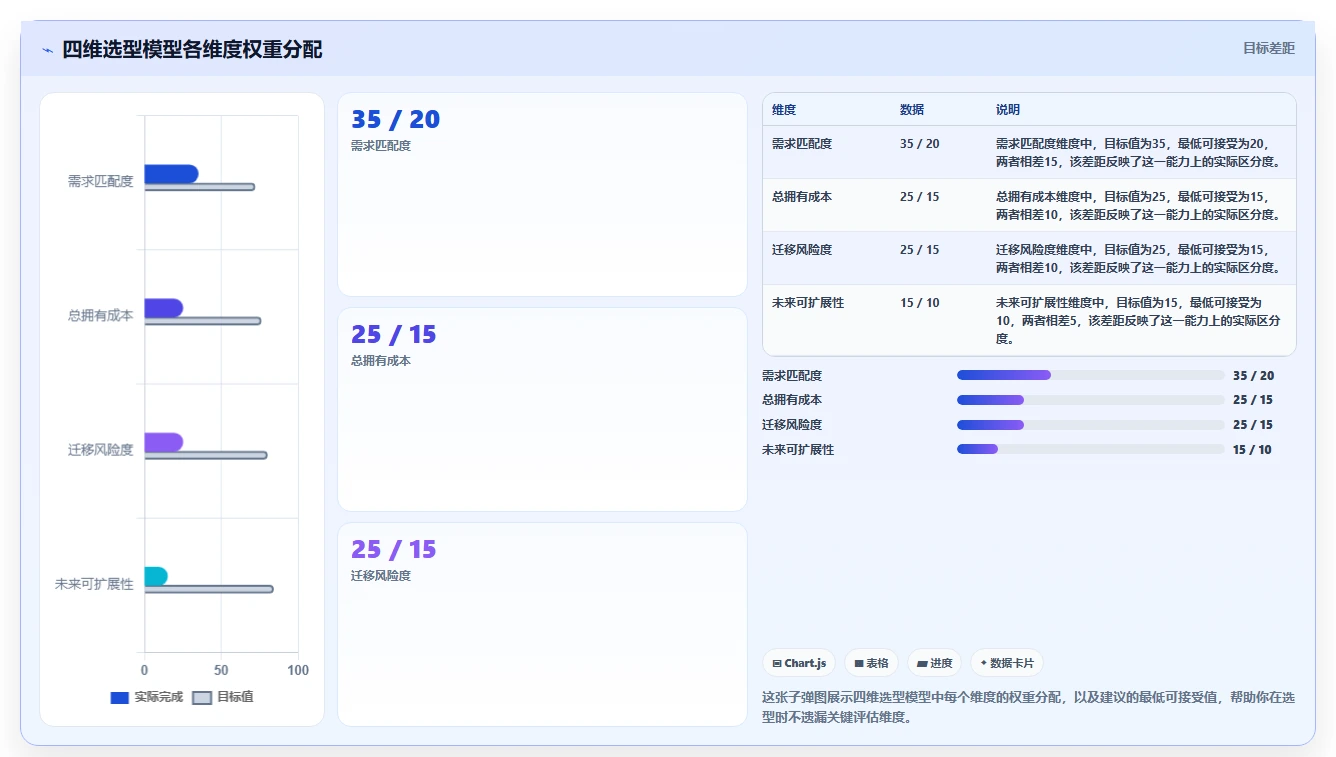Click the purple 迁移风险度 bar in the chart

[164, 442]
